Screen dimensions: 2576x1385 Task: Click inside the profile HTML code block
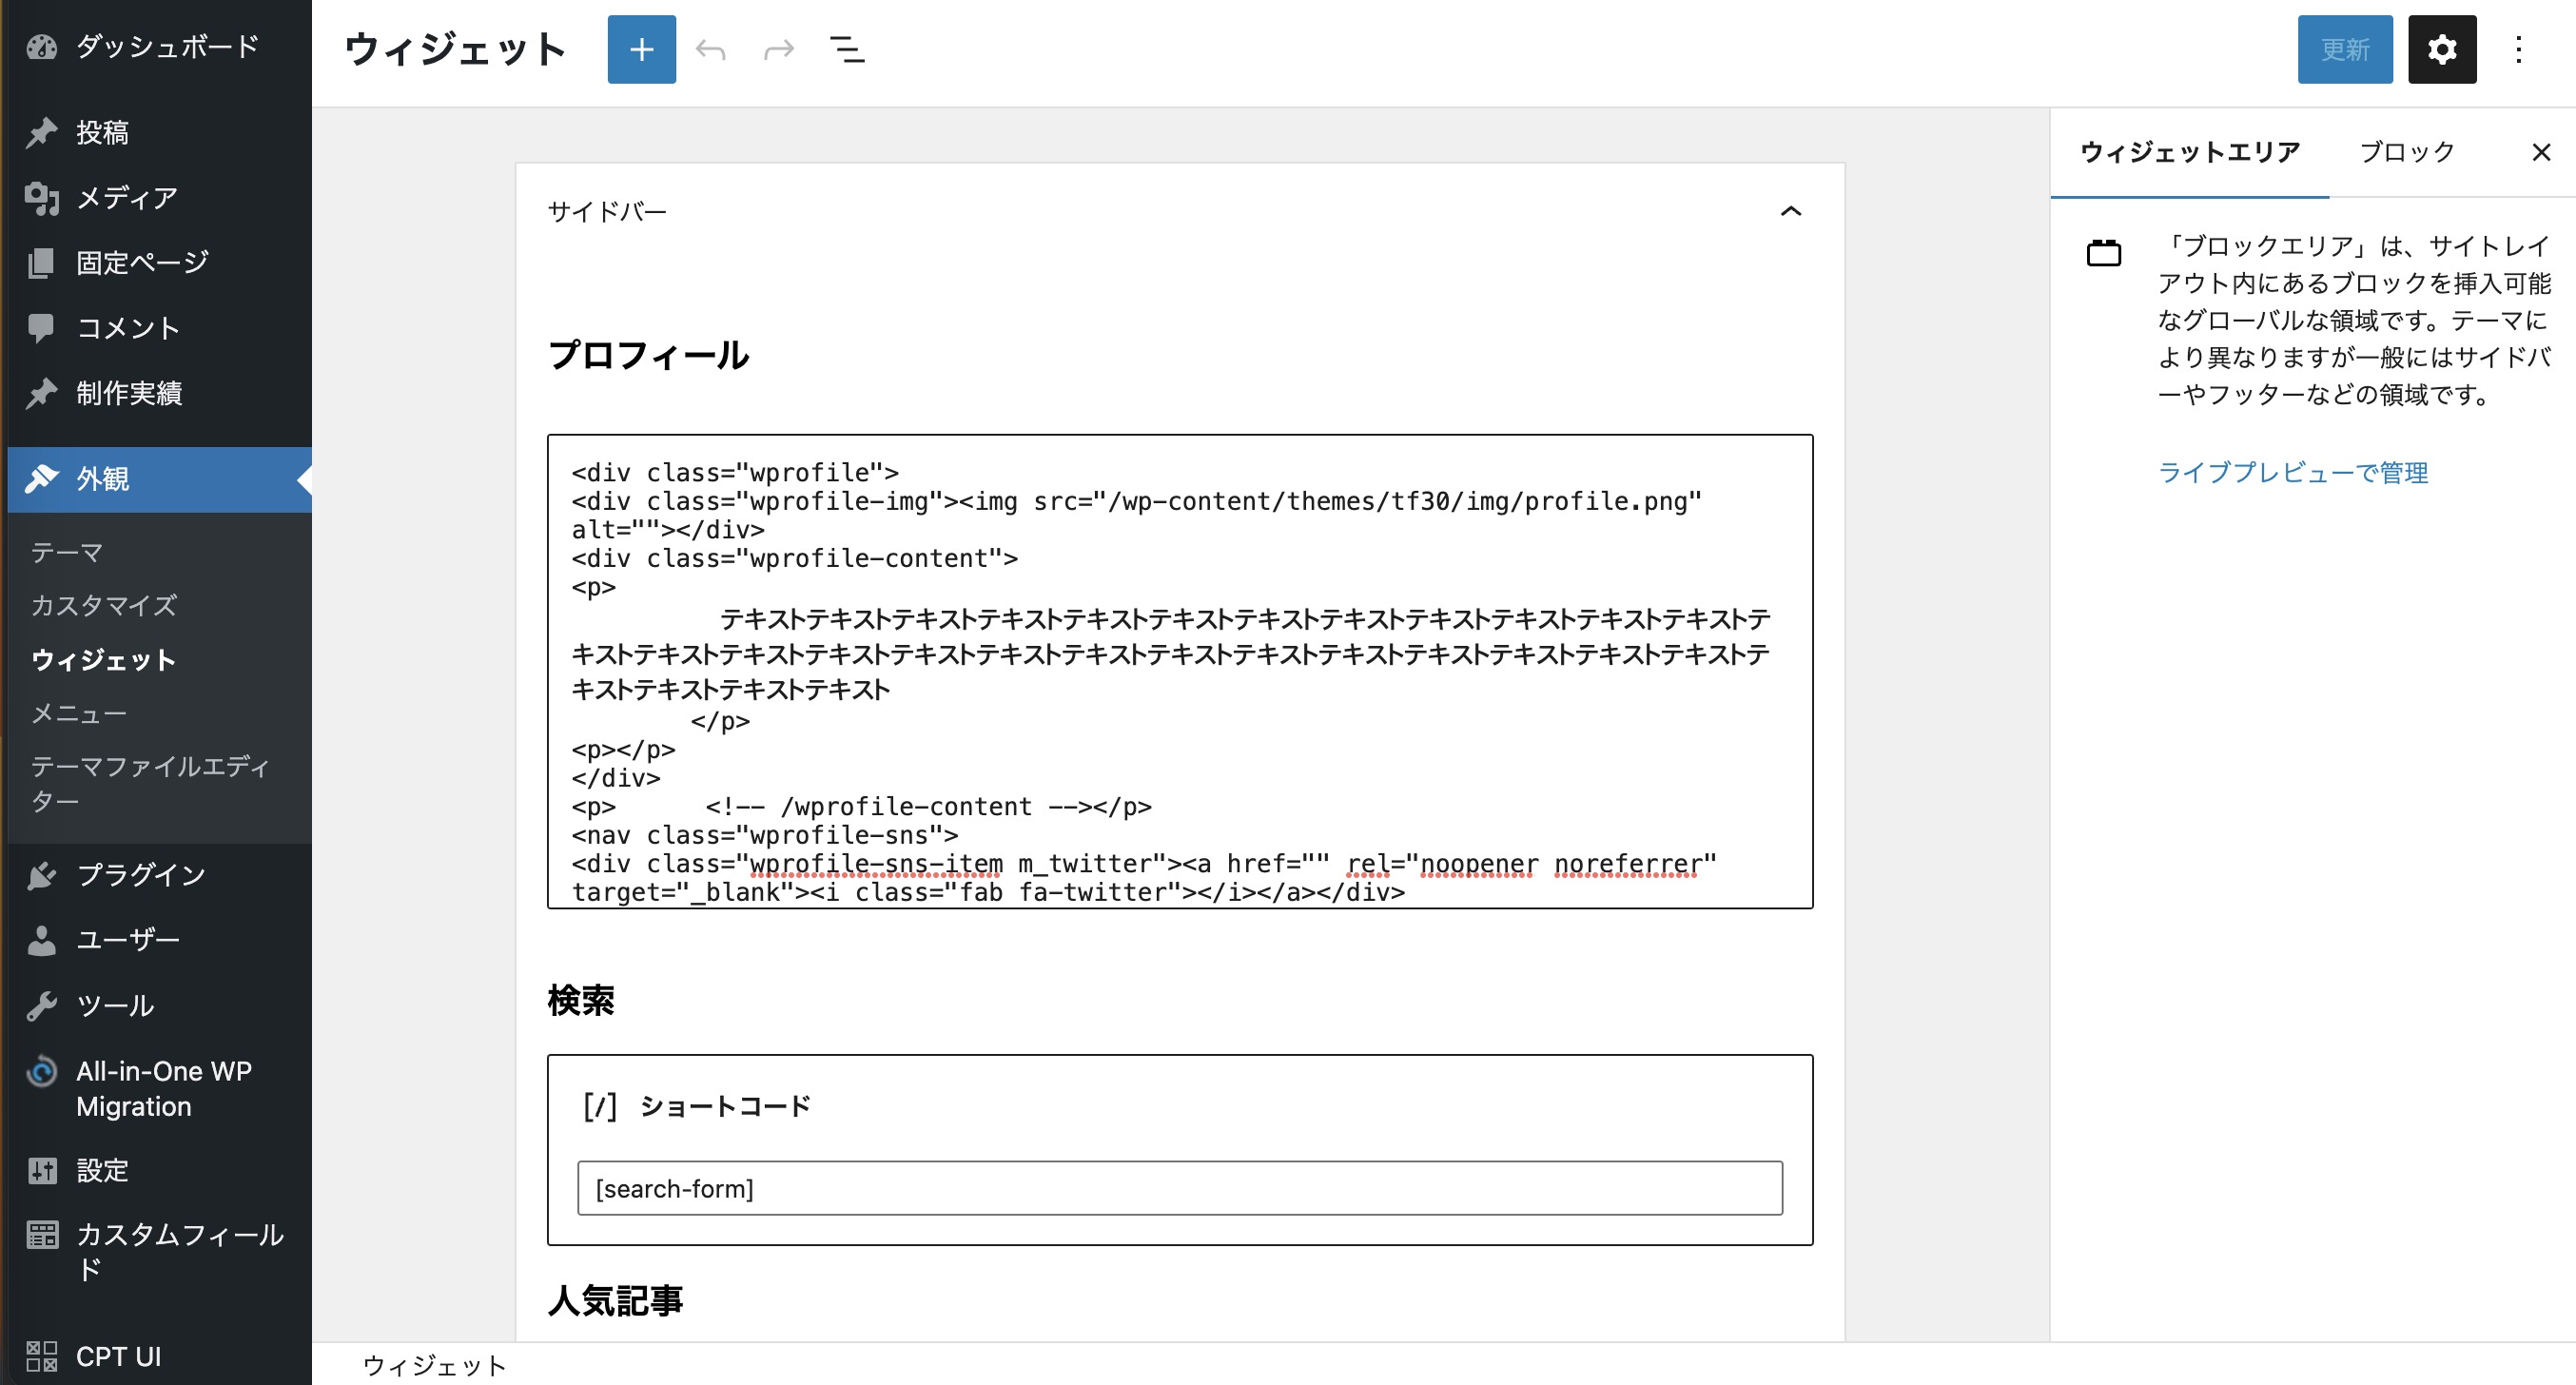[x=1179, y=670]
